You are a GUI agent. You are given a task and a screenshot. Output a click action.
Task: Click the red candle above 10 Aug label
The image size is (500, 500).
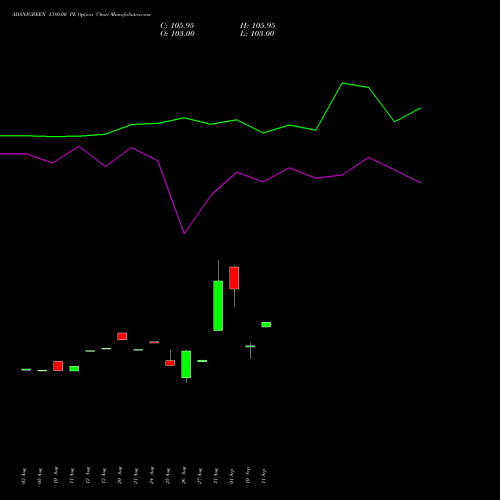[x=58, y=366]
